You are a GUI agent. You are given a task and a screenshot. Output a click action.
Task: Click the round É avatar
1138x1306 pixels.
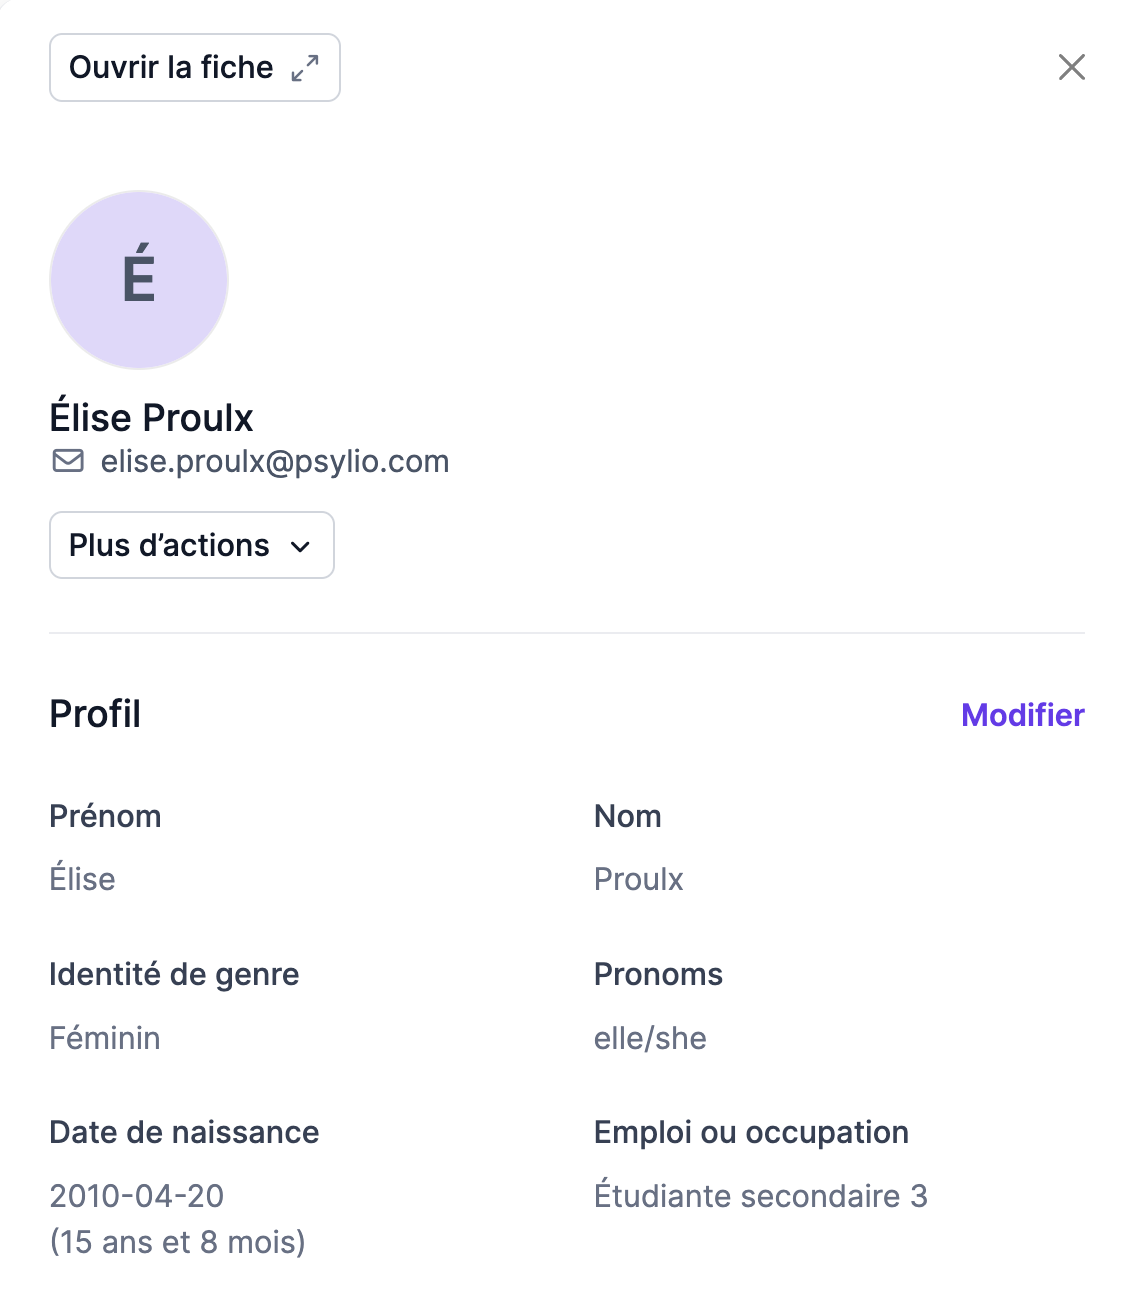point(139,280)
